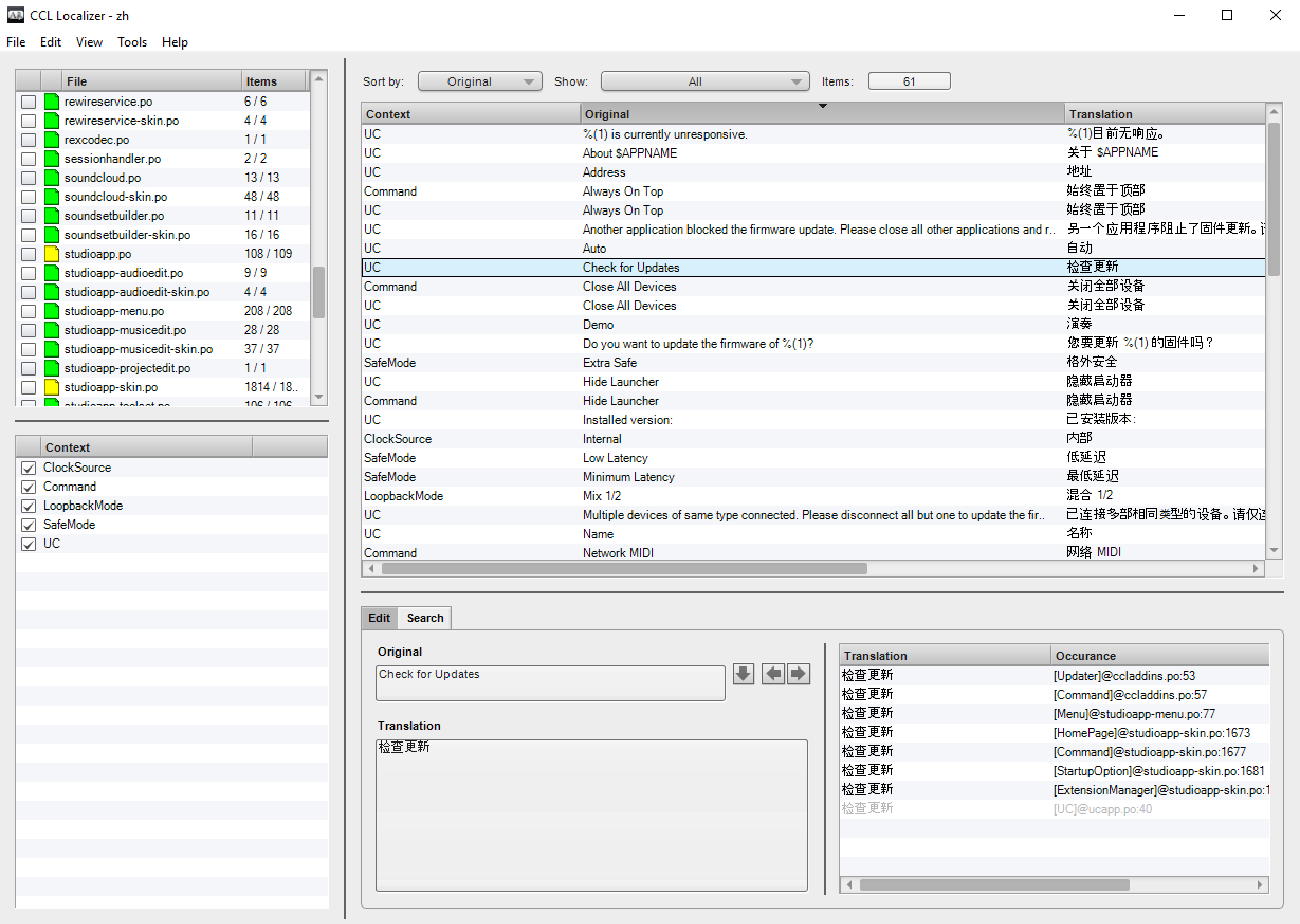Open the Sort by dropdown
Screen dimensions: 1300x924
coord(480,82)
